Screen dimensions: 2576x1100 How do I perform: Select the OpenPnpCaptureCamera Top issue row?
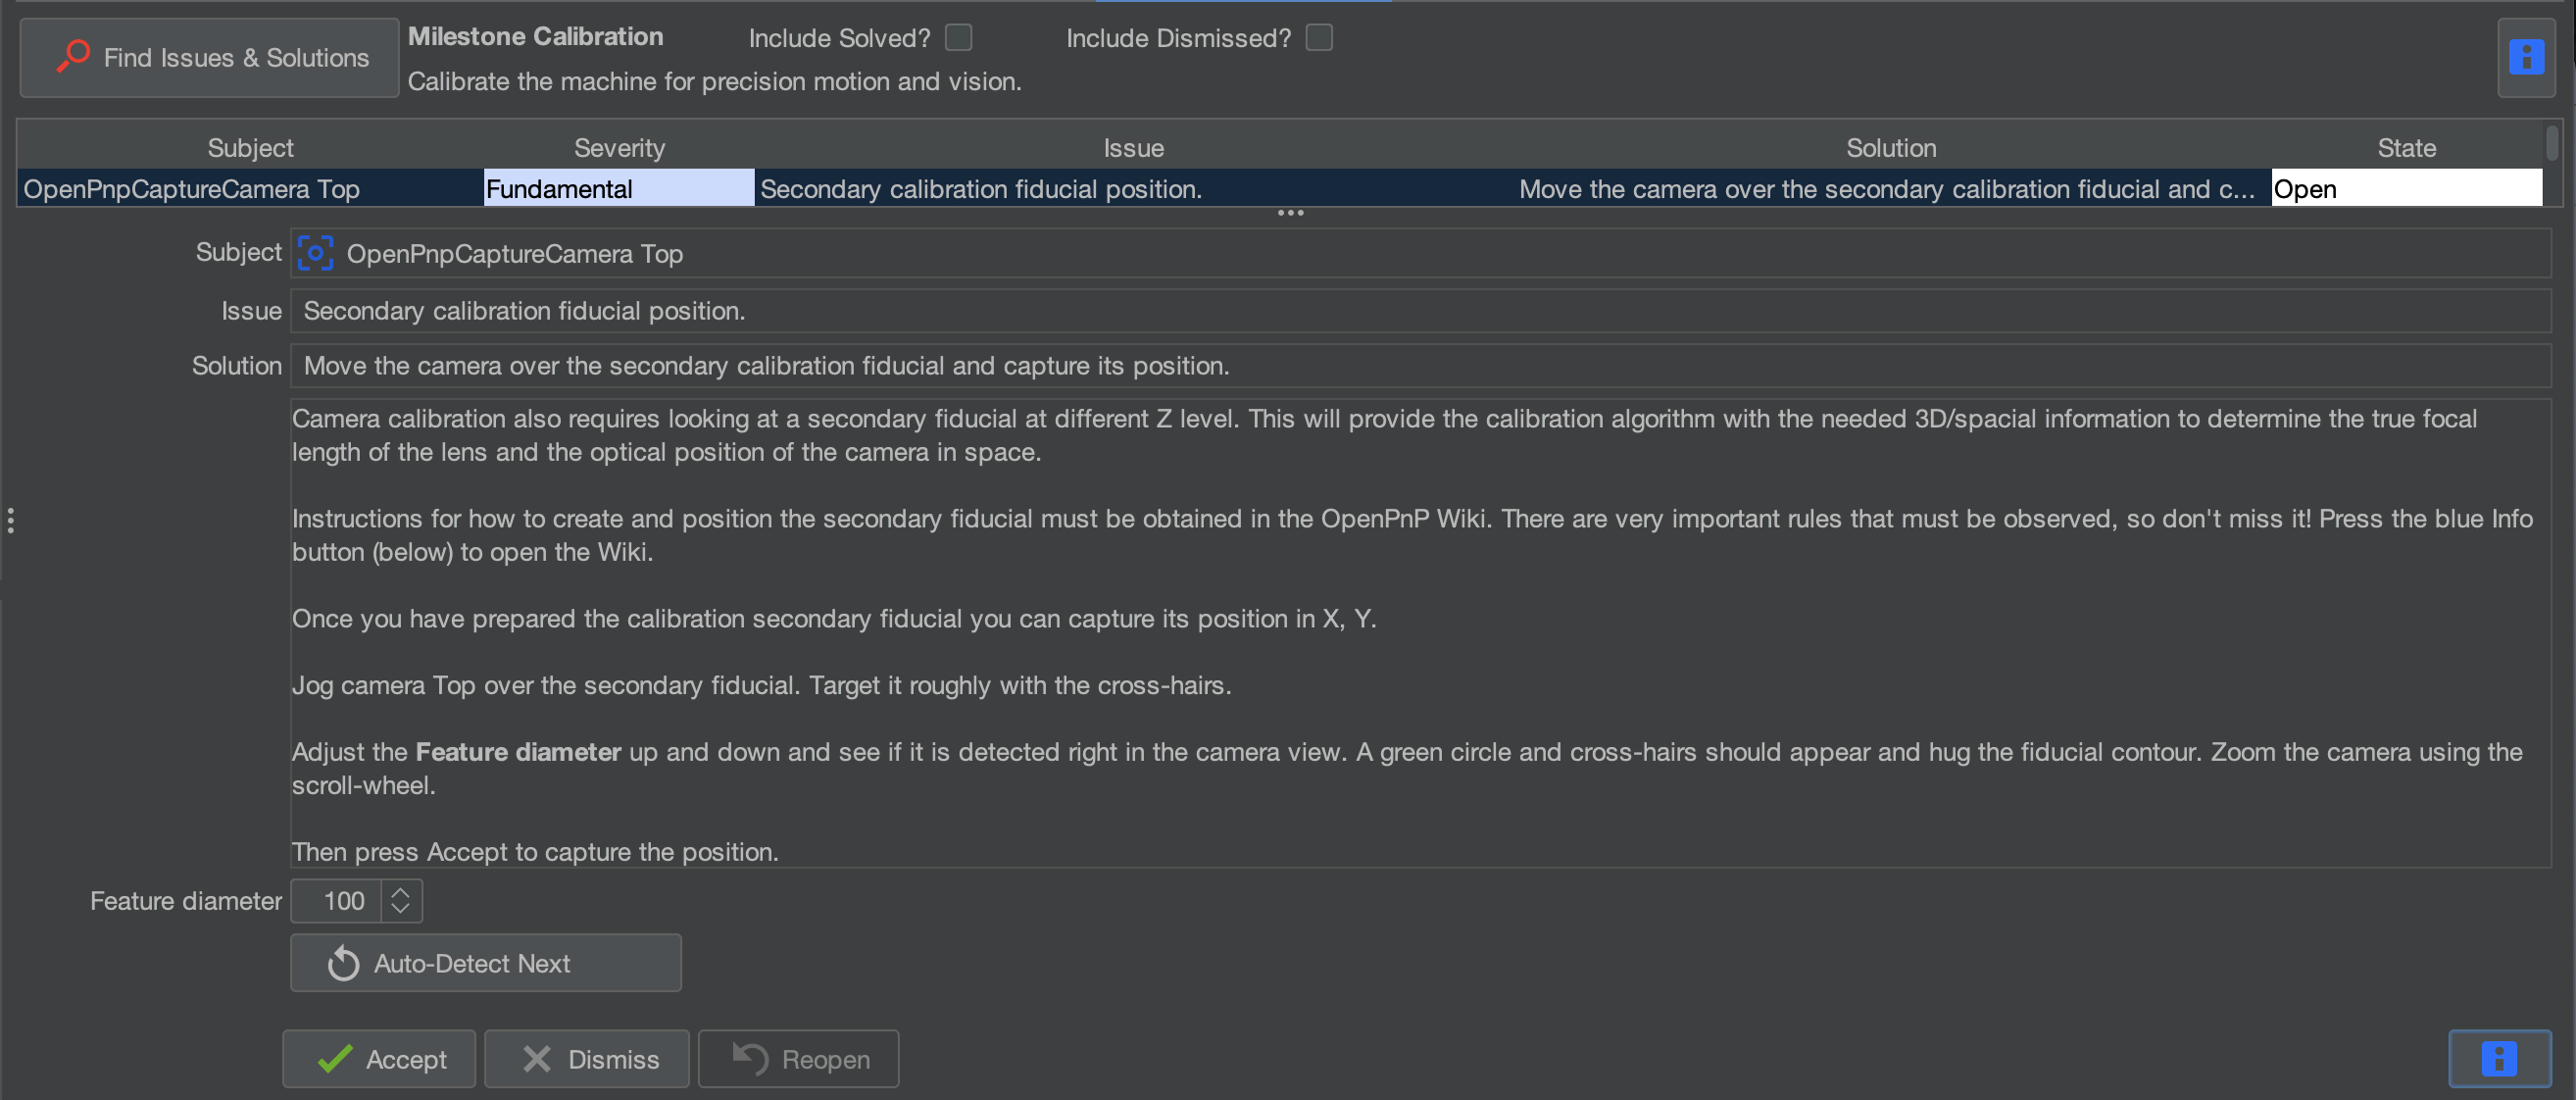(1280, 188)
